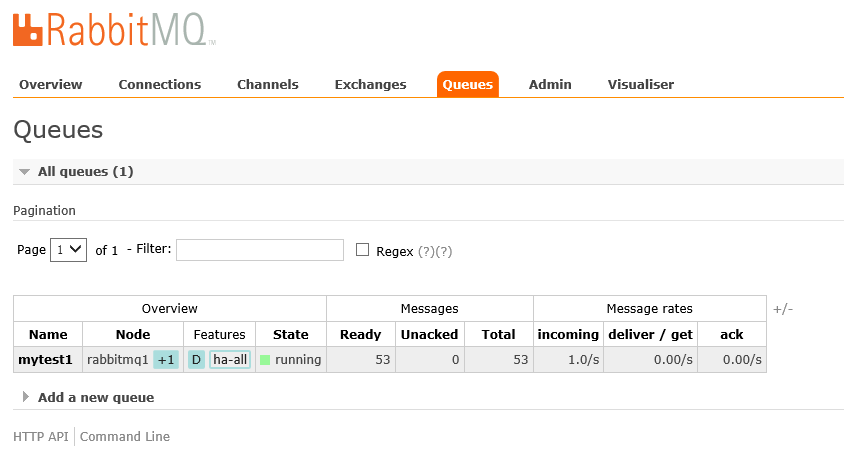This screenshot has width=844, height=458.
Task: Click the D durable feature badge
Action: [x=196, y=360]
